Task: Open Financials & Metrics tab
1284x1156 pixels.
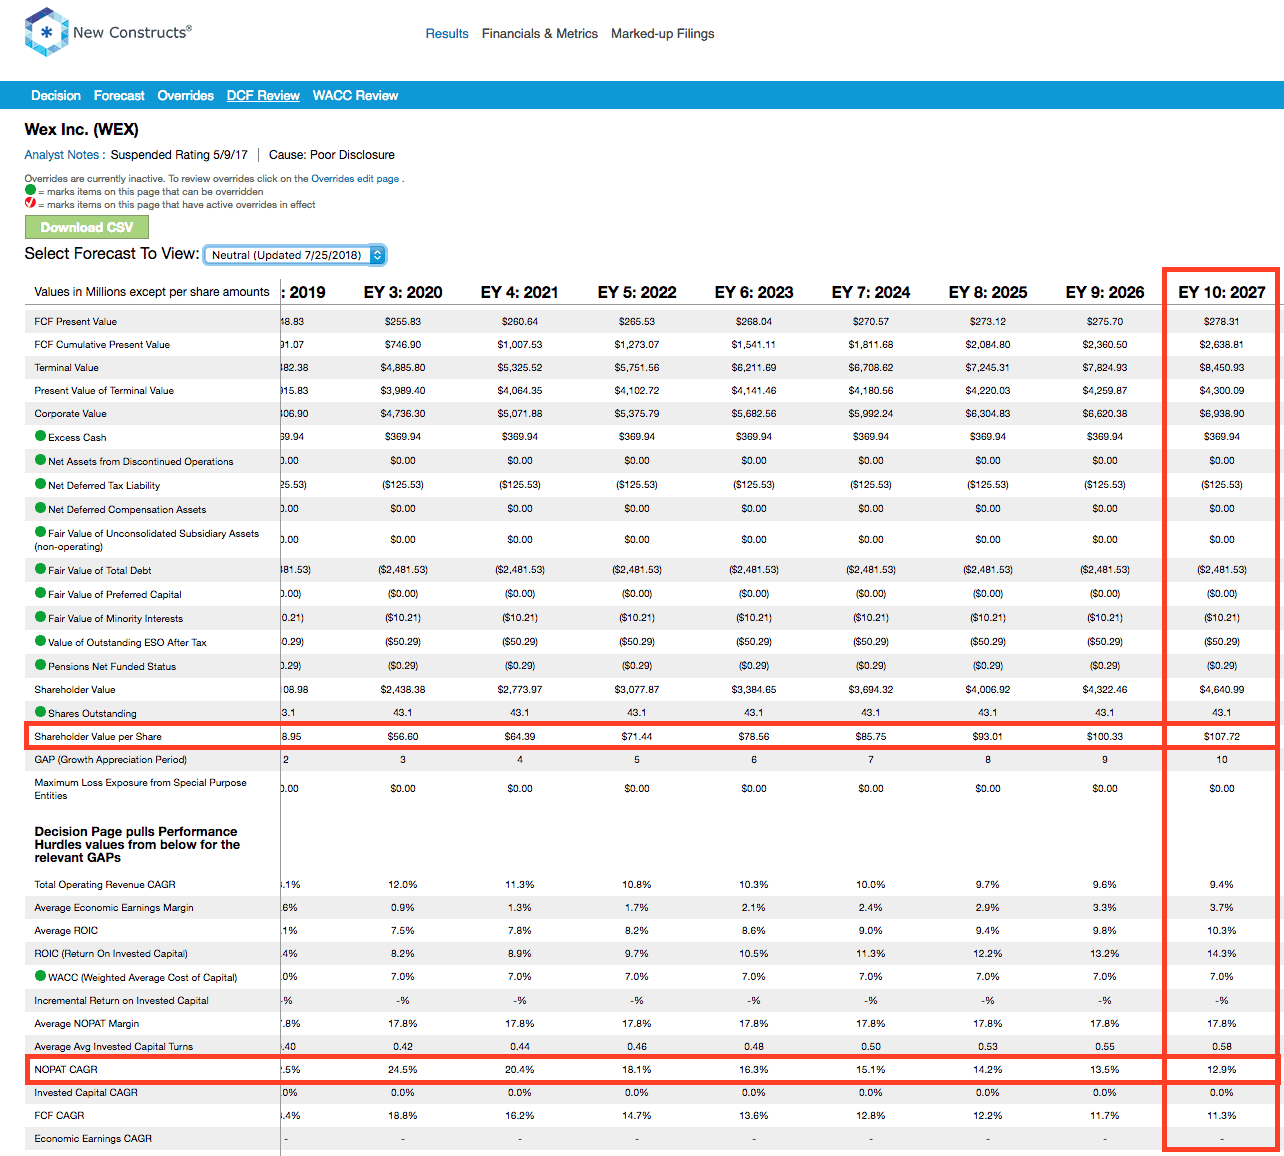Action: [x=540, y=33]
